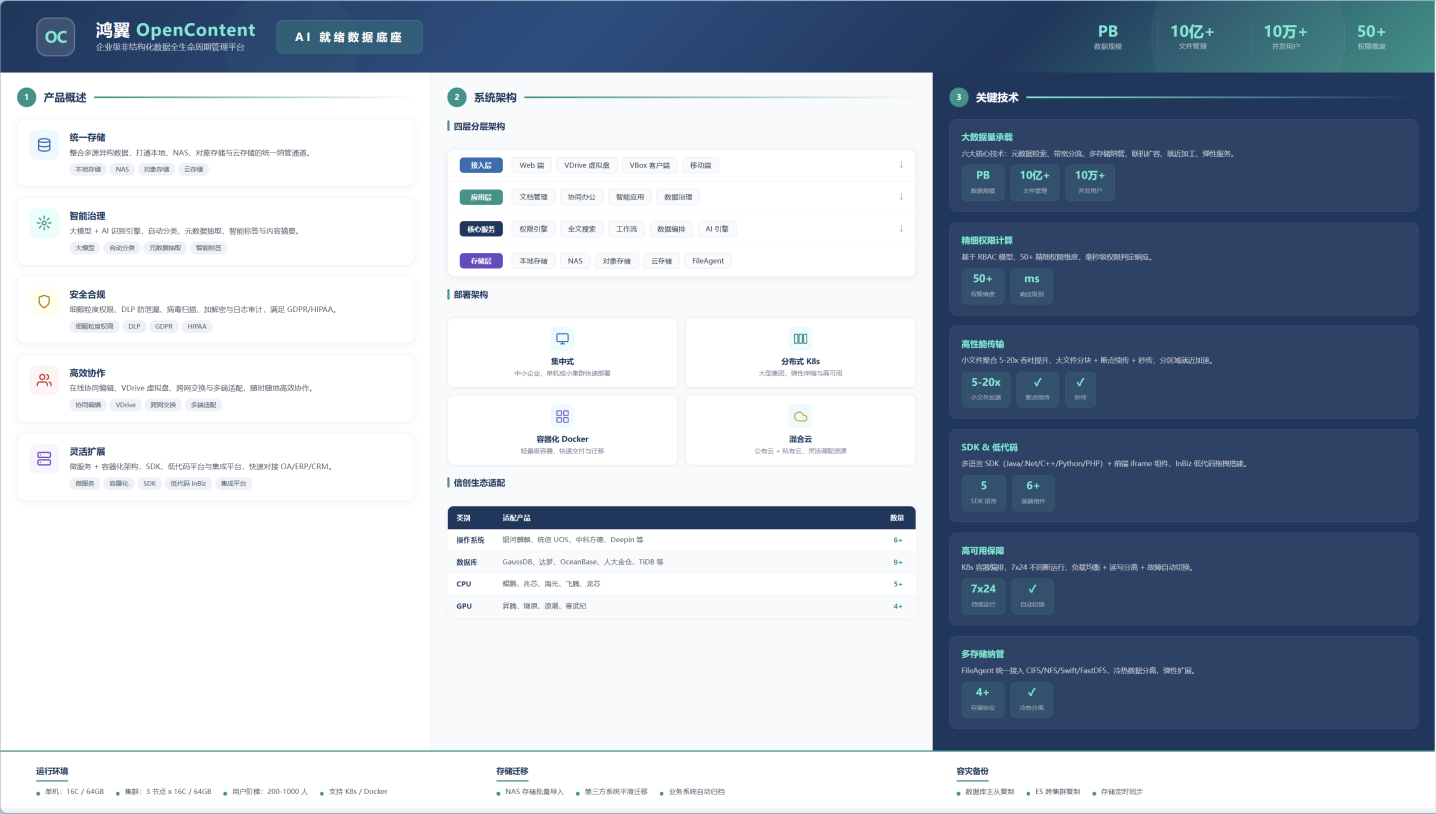Click the 智能治理 gear icon
This screenshot has width=1436, height=814.
pos(44,223)
